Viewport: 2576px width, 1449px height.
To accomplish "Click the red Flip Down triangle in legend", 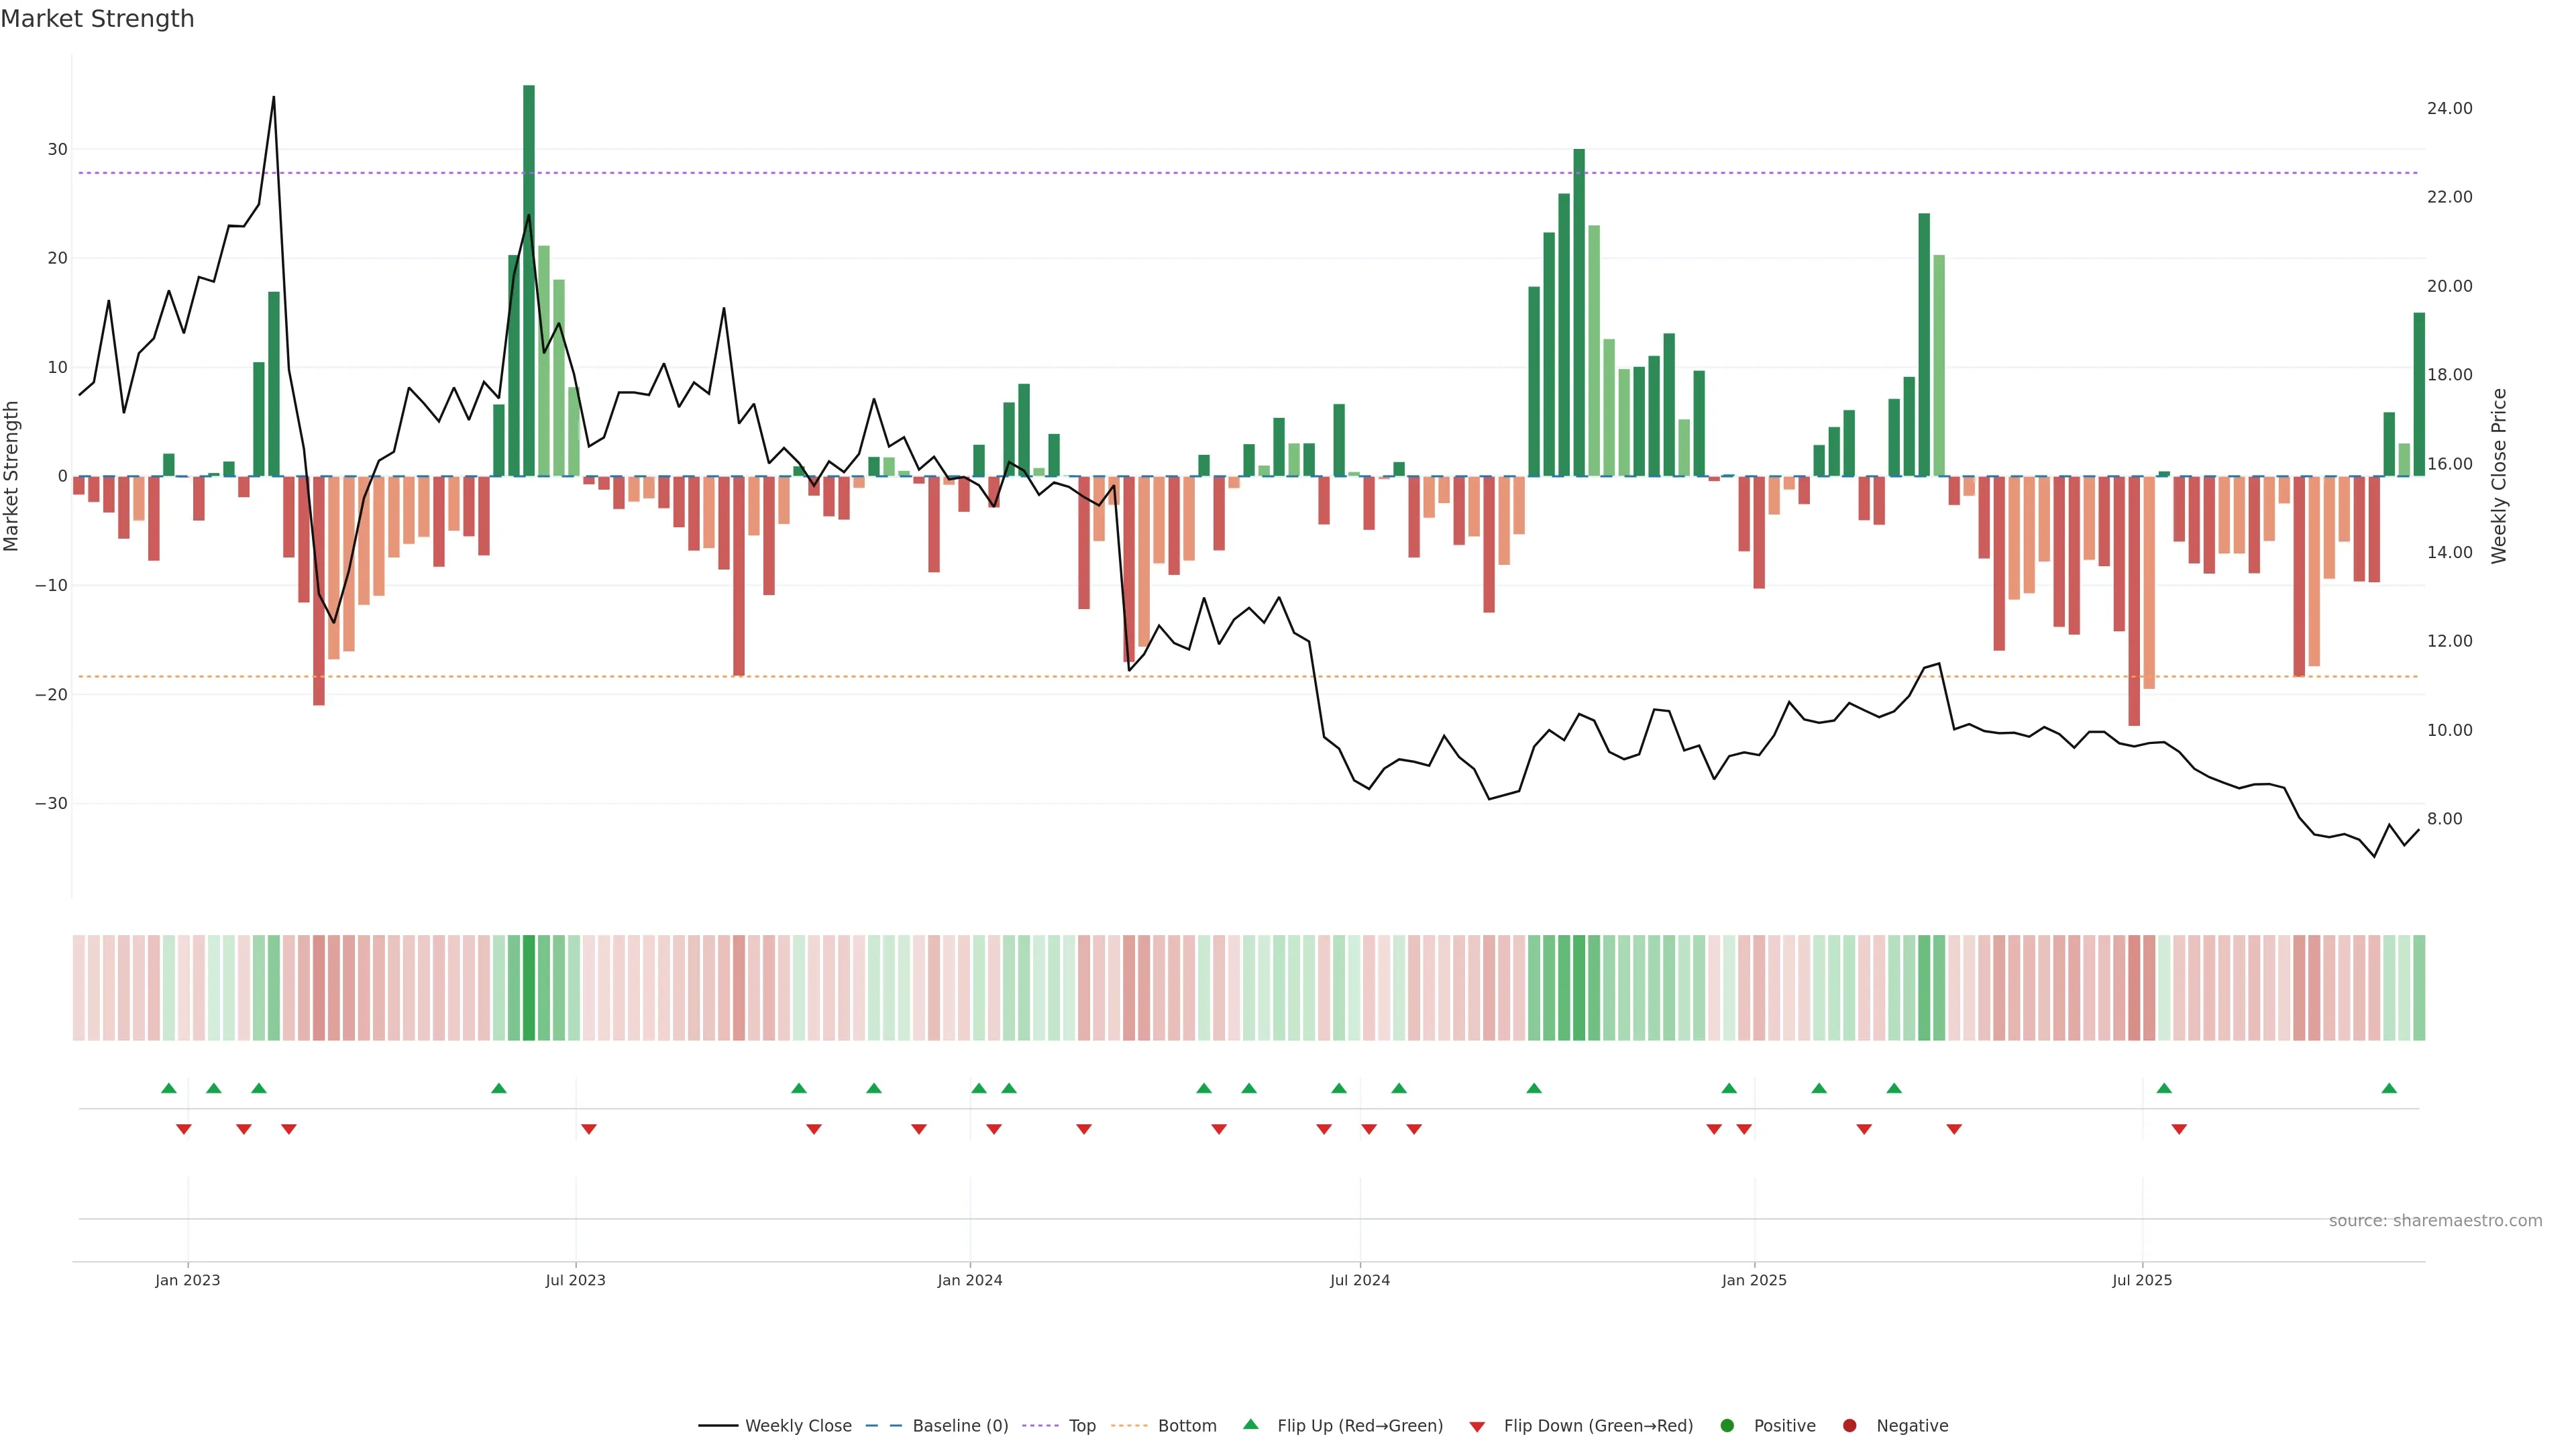I will pos(1477,1427).
